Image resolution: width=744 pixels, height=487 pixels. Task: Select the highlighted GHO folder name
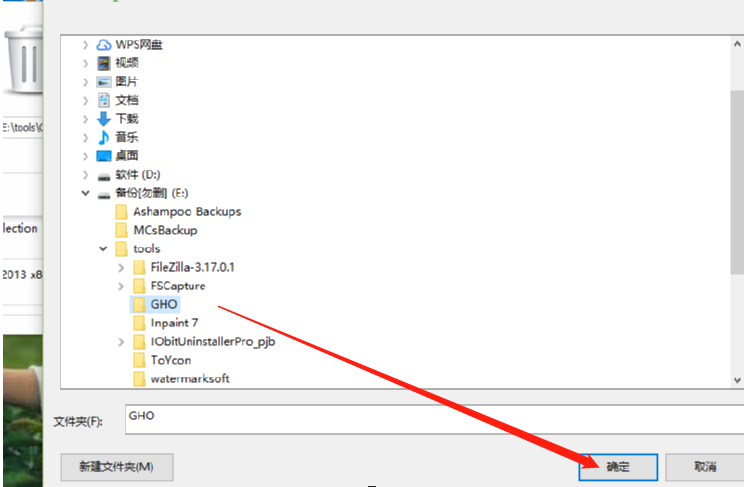coord(164,305)
